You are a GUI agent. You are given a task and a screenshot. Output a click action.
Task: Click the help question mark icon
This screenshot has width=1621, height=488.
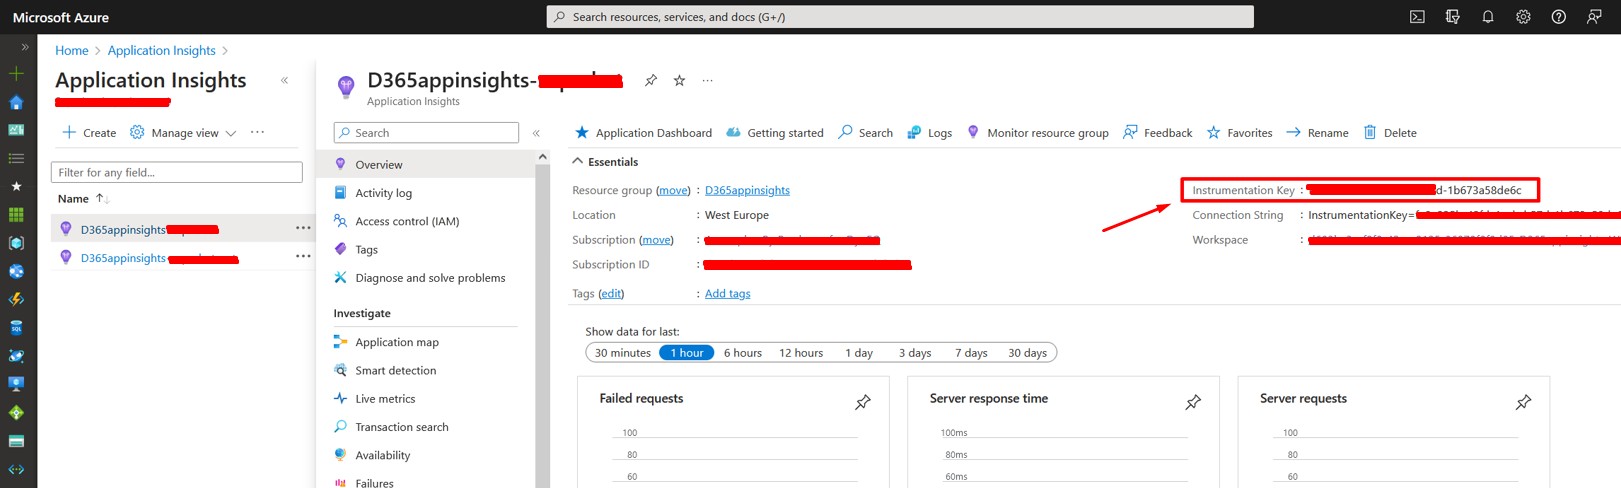point(1558,17)
